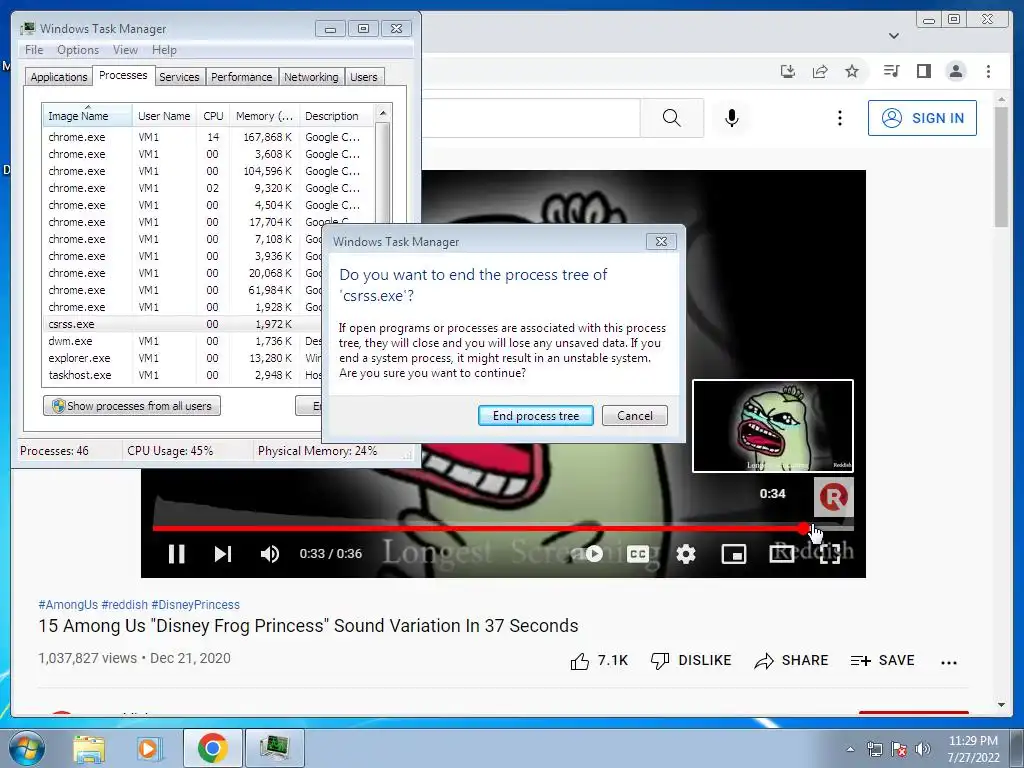Click the YouTube search magnifier button
1024x768 pixels.
[671, 118]
